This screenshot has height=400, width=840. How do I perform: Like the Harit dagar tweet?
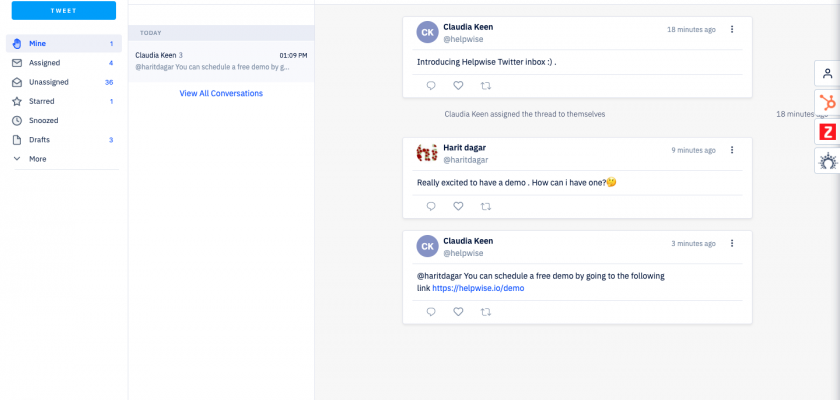(x=458, y=206)
